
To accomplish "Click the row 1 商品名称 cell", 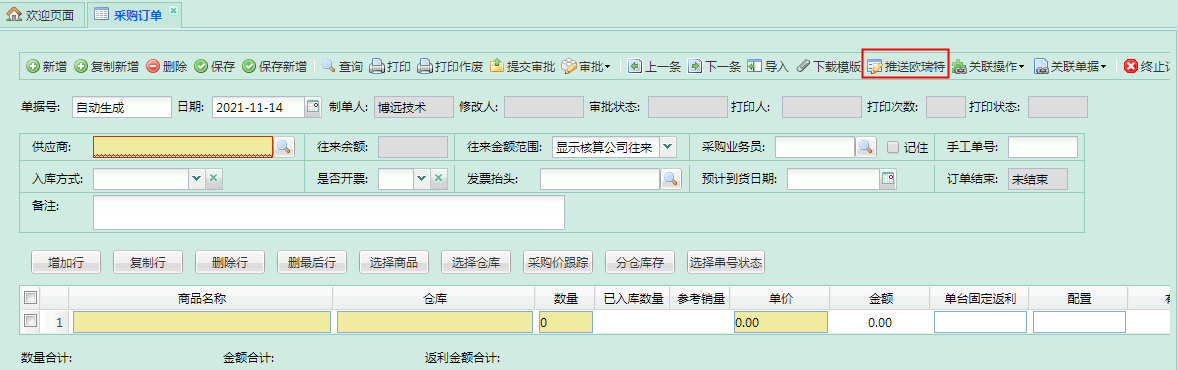I will point(202,322).
